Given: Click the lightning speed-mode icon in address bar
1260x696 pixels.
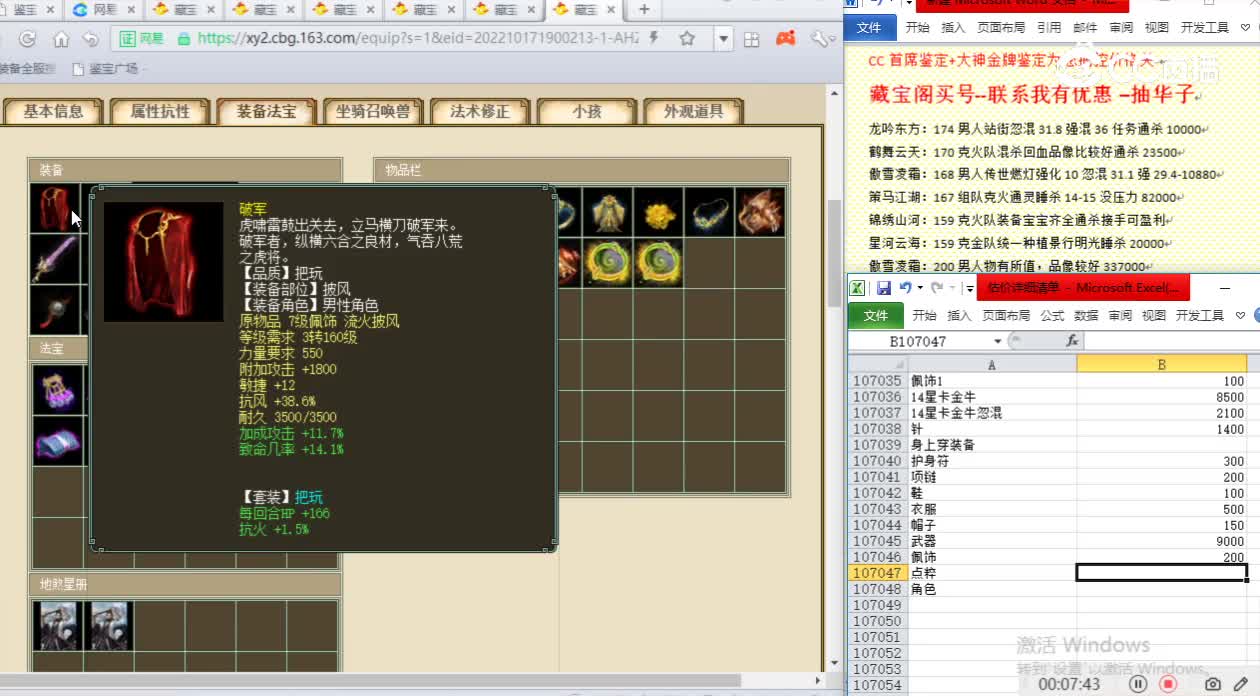Looking at the screenshot, I should pyautogui.click(x=653, y=39).
